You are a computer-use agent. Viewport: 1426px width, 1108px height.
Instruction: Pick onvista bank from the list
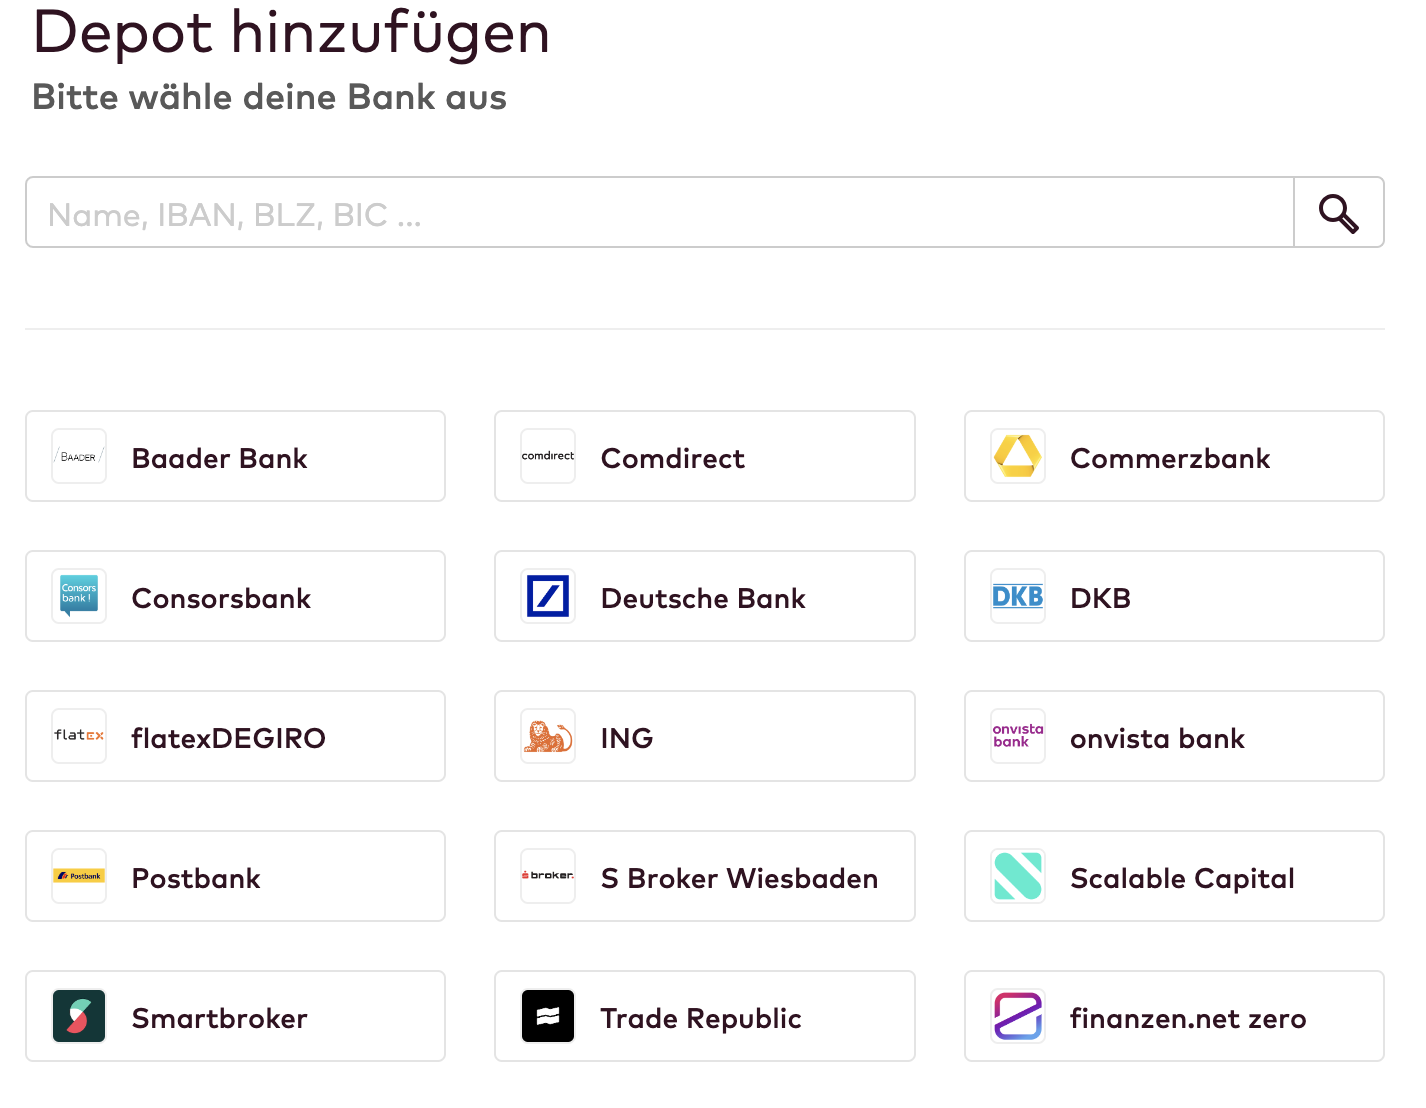1174,736
